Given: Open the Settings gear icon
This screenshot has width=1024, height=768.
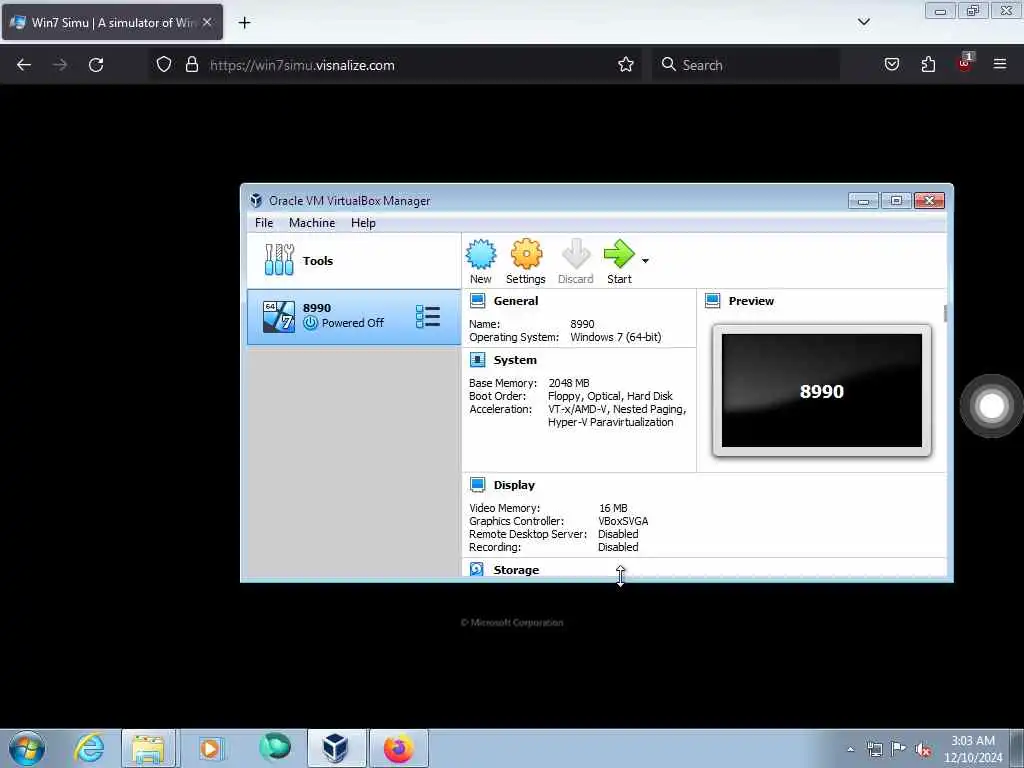Looking at the screenshot, I should 526,254.
